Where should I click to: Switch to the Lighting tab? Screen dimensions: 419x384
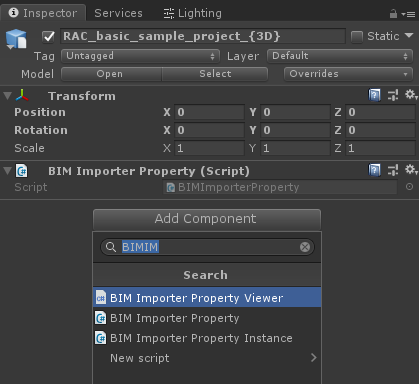(192, 13)
